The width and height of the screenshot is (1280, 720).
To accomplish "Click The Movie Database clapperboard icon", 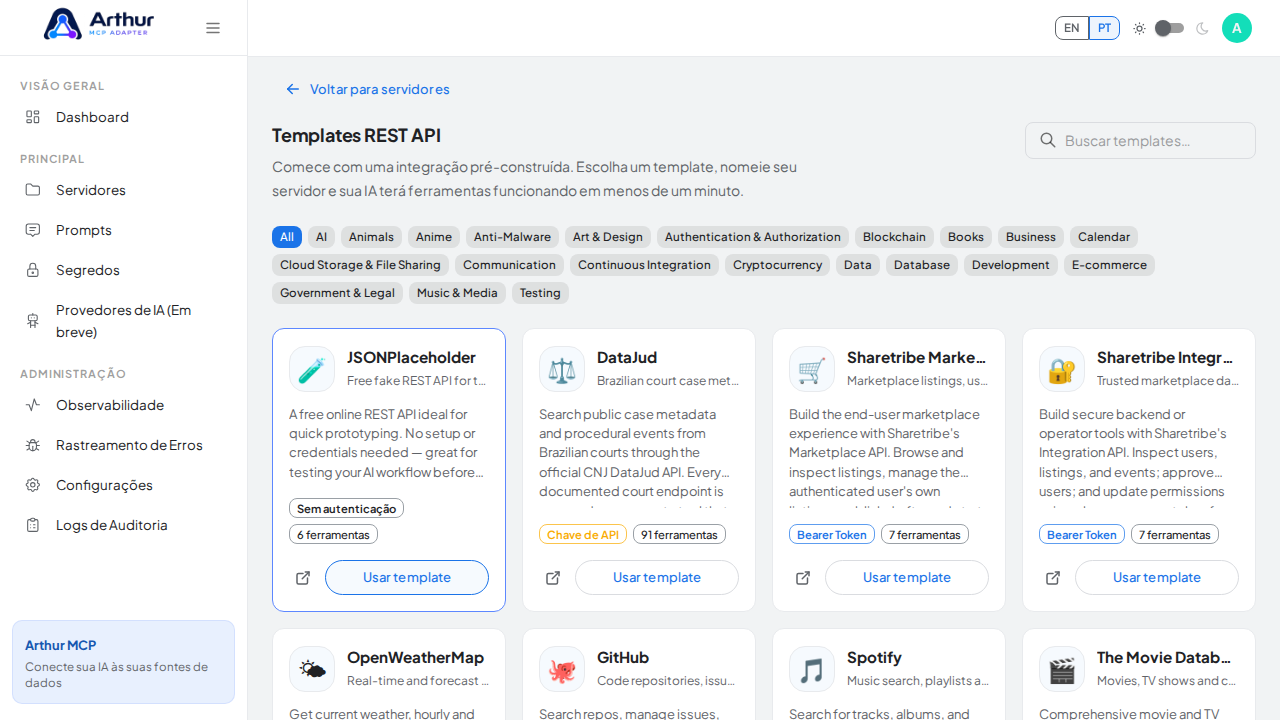I will tap(1062, 669).
